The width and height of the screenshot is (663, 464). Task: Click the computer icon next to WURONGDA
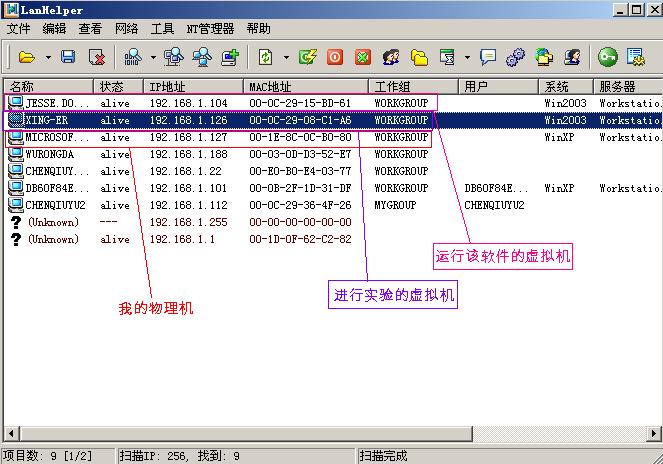coord(16,154)
